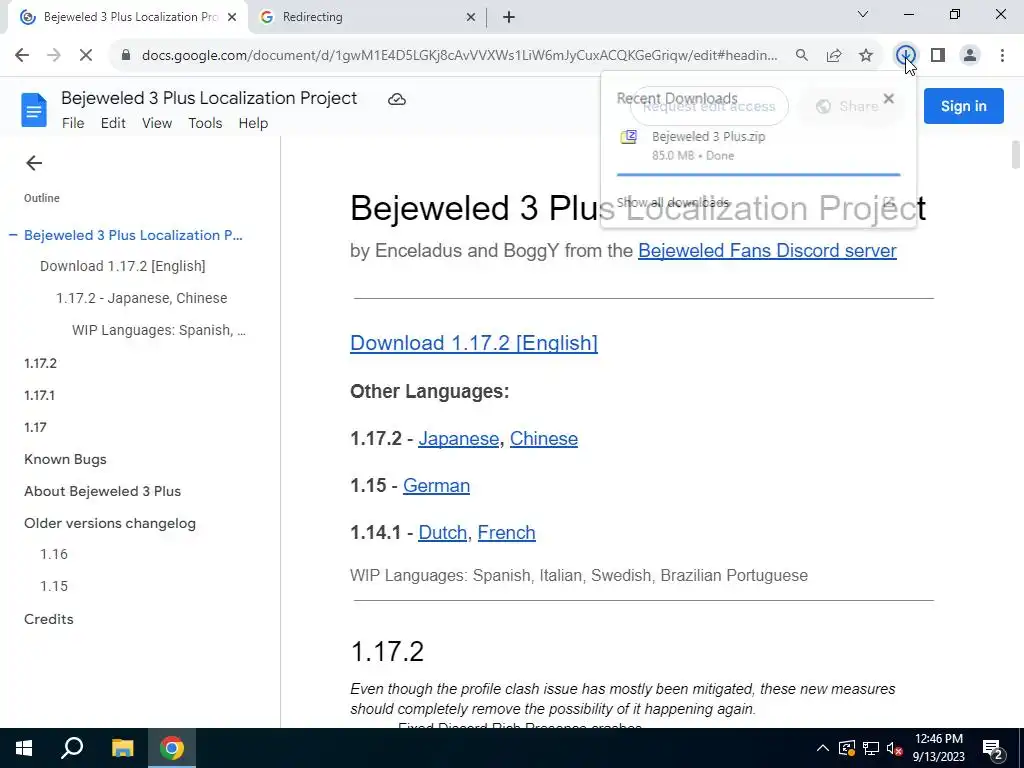This screenshot has height=768, width=1024.
Task: Open Bejeweled Fans Discord server link
Action: [767, 251]
